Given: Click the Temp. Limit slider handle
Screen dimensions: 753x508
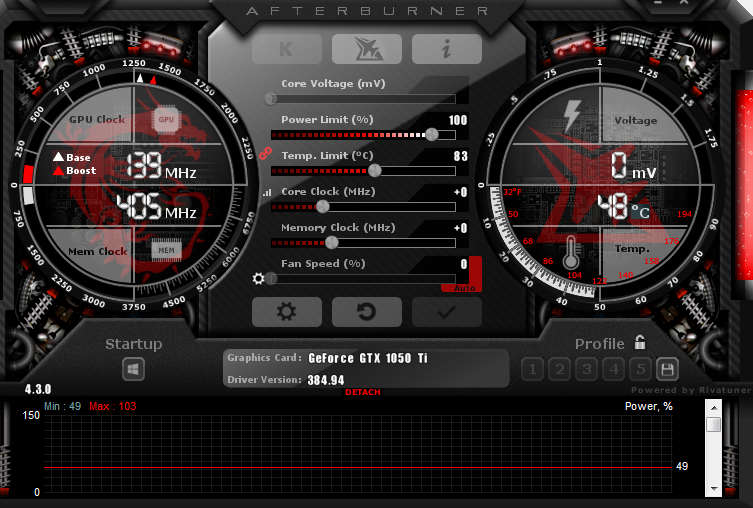Looking at the screenshot, I should coord(375,170).
